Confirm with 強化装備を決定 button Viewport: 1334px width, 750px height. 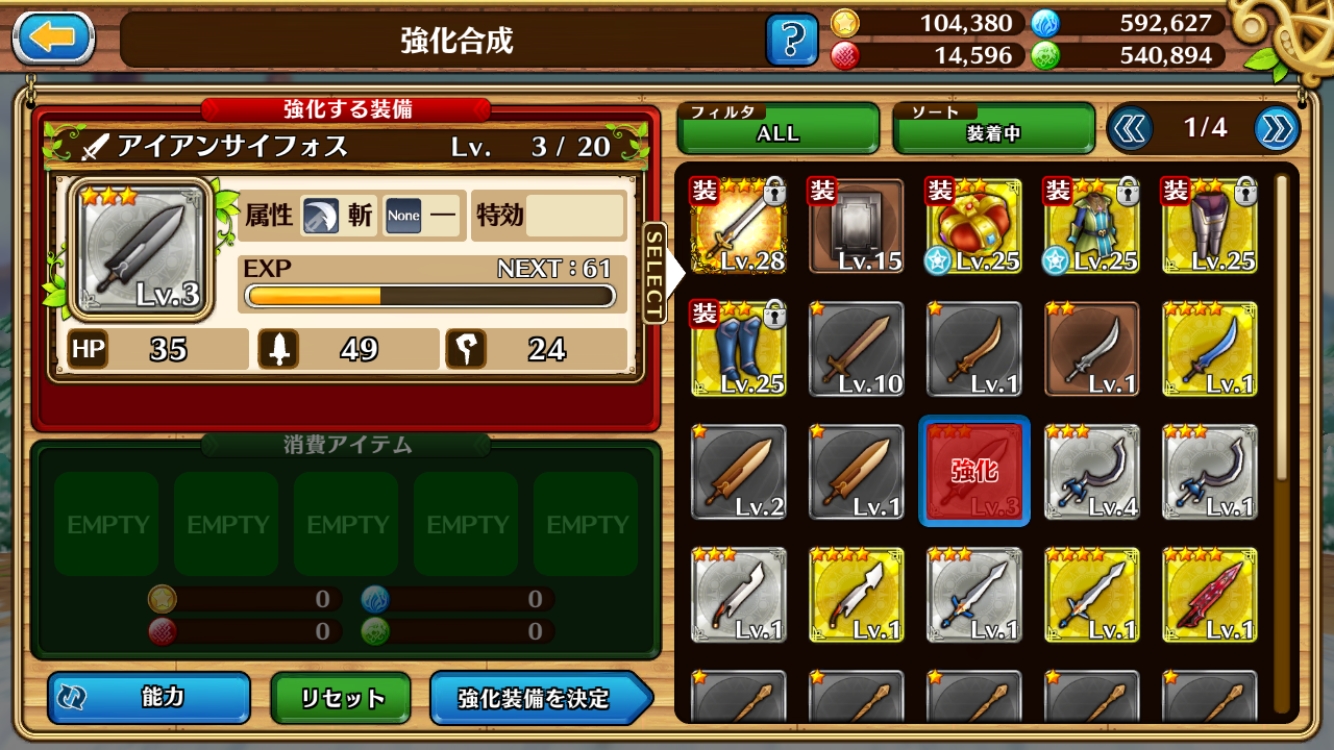pos(540,698)
